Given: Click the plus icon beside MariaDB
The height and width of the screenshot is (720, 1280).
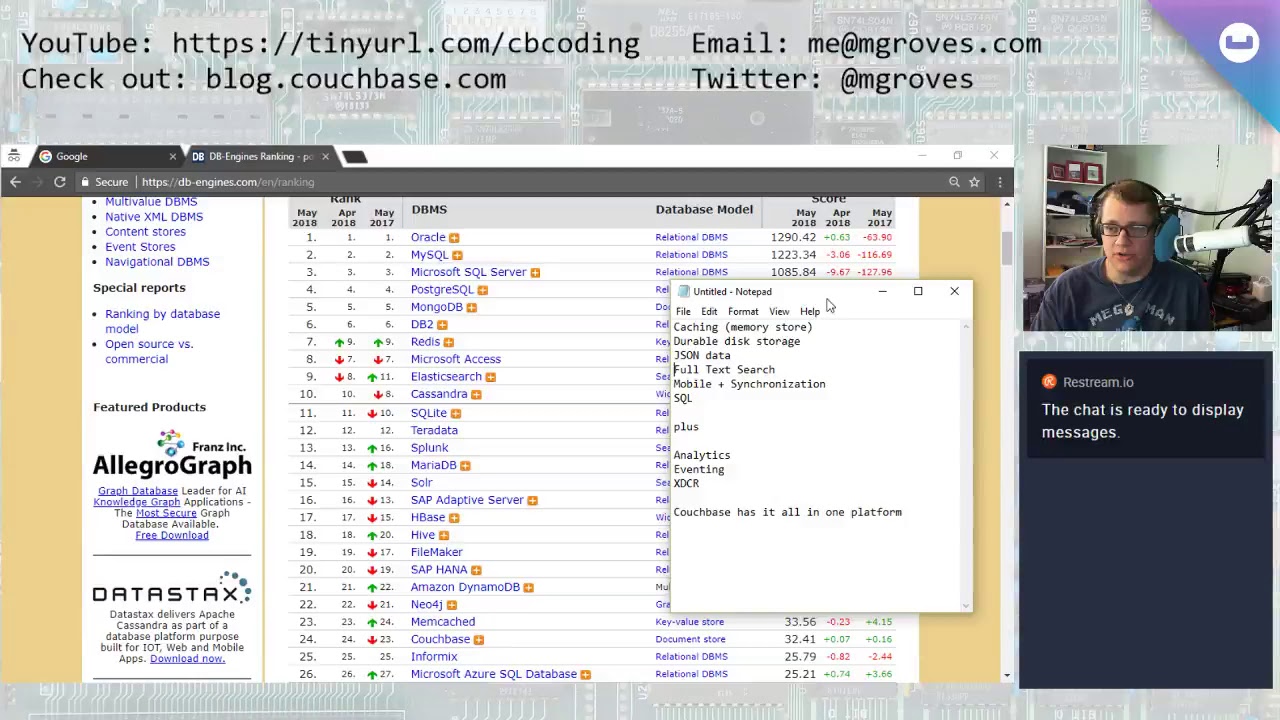Looking at the screenshot, I should (x=465, y=465).
